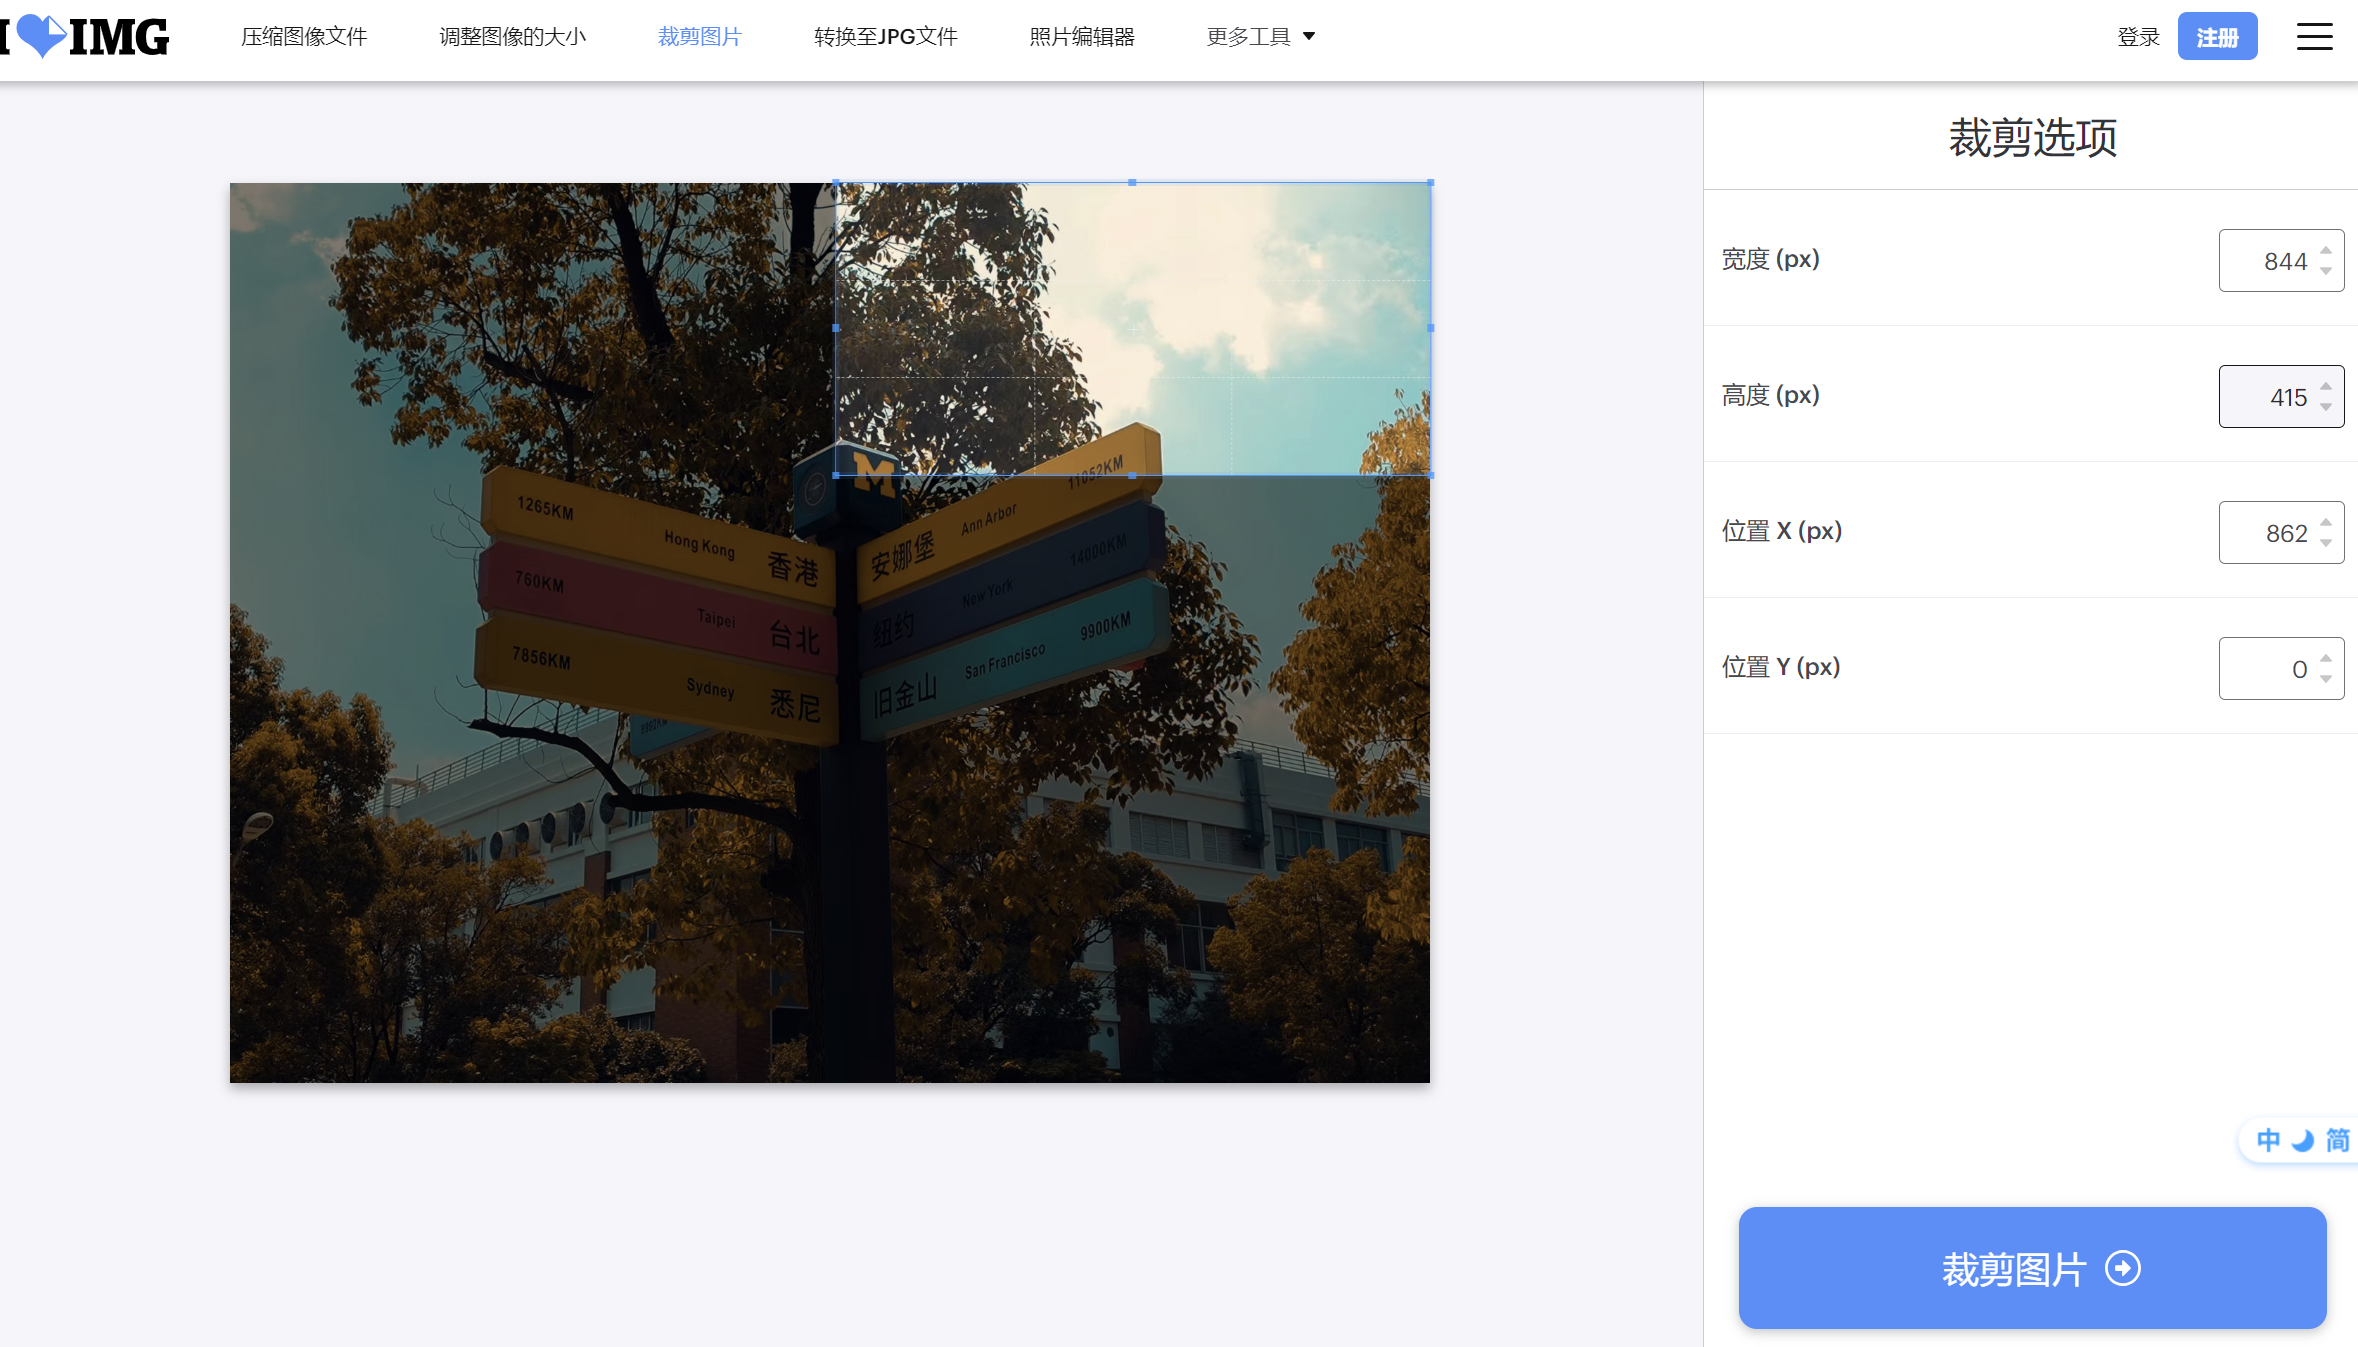Click the 登录 link

[x=2138, y=37]
